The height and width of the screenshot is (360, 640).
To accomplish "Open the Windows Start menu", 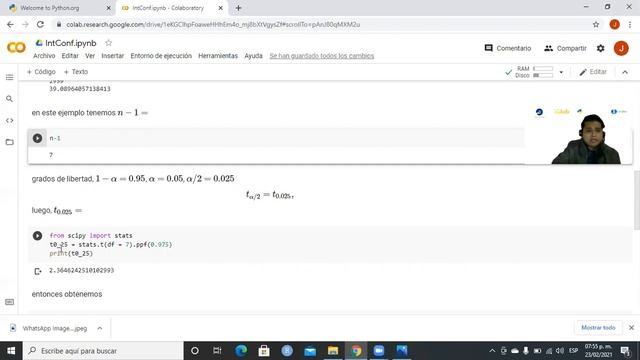I will [11, 351].
